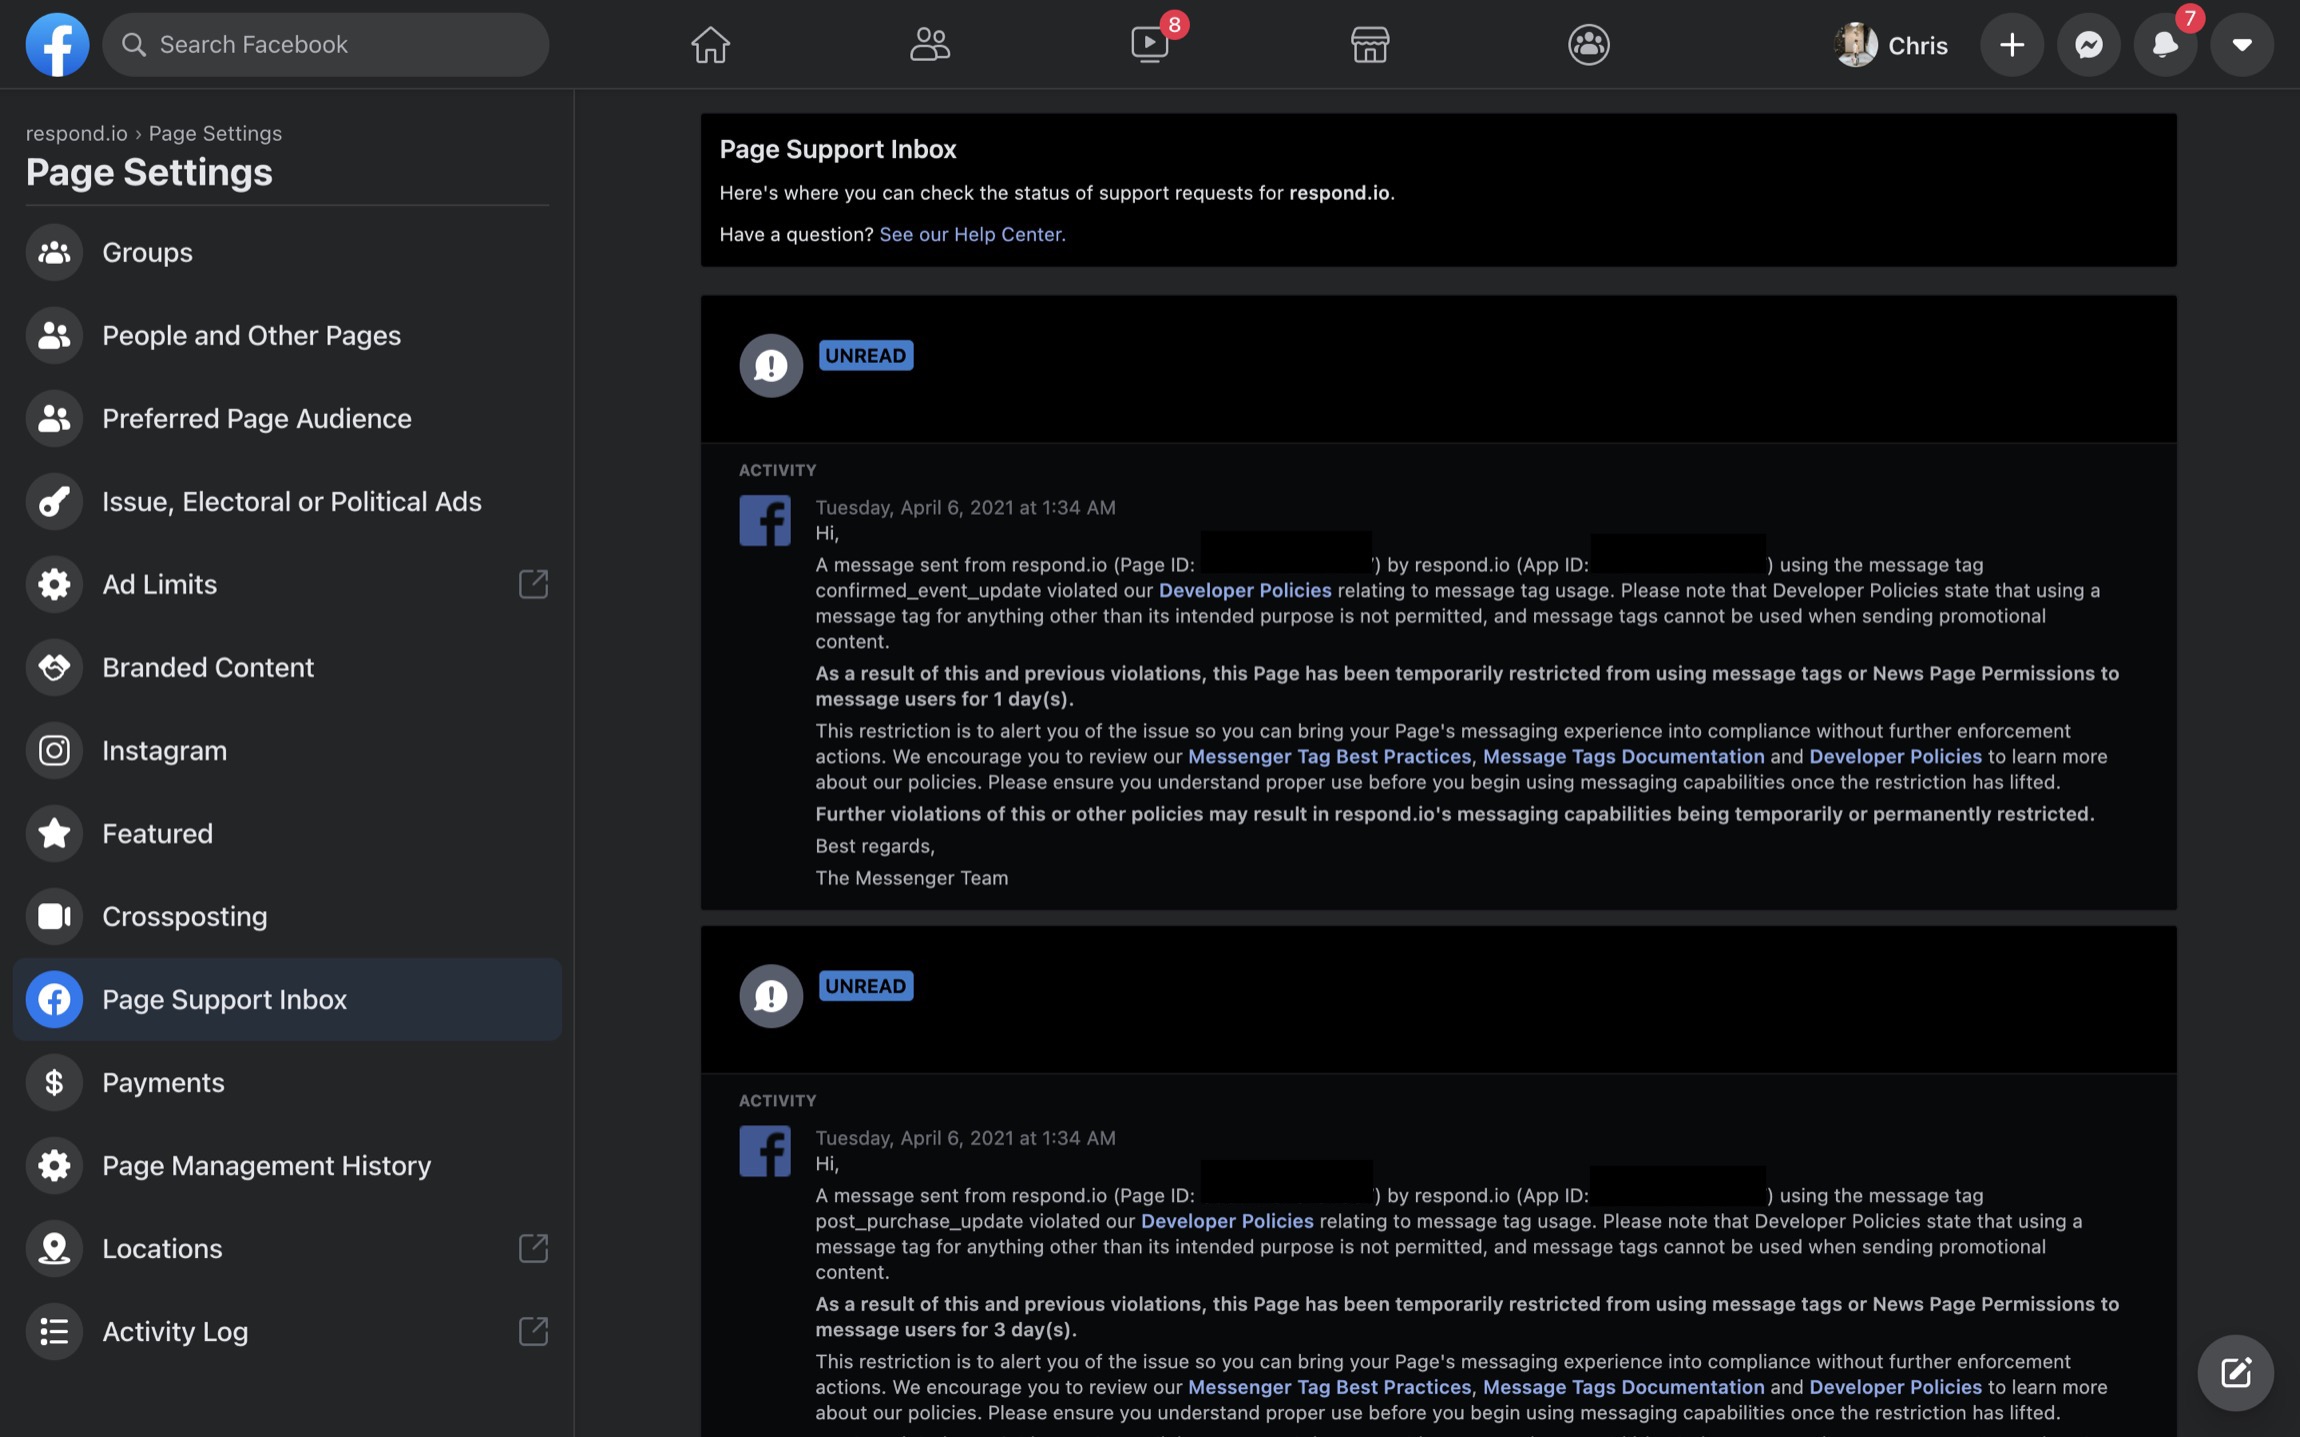This screenshot has height=1437, width=2300.
Task: Select Crossposting option
Action: pyautogui.click(x=288, y=916)
